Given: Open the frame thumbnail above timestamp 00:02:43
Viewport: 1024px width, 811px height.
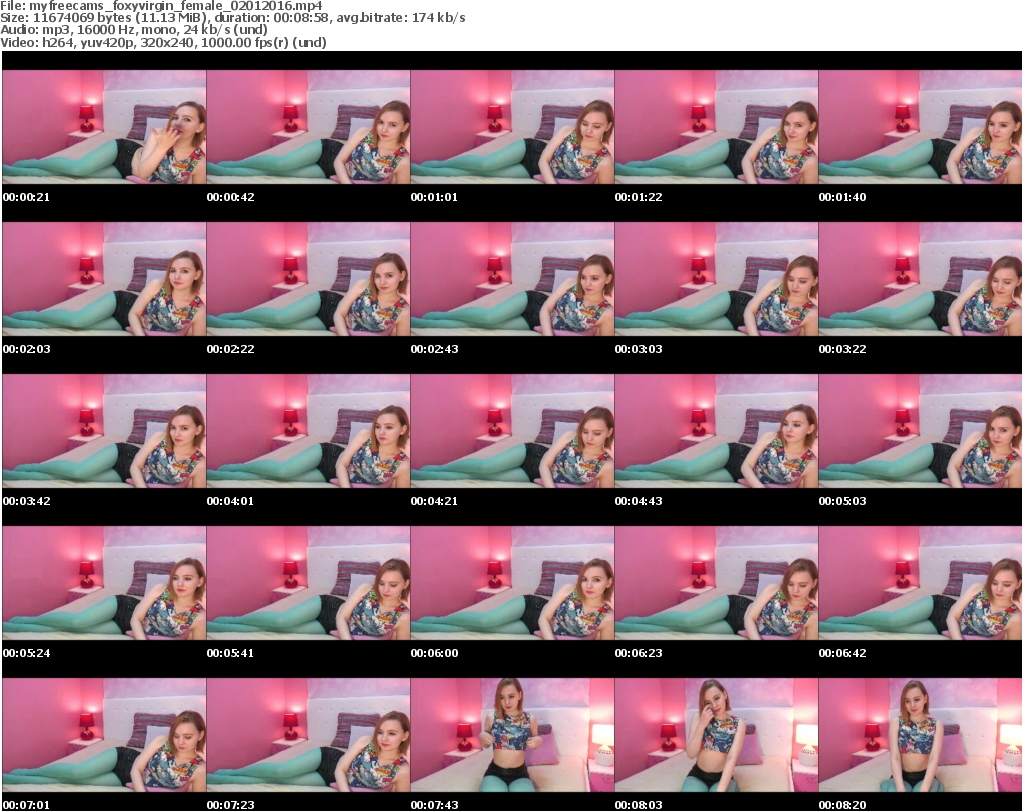Looking at the screenshot, I should pos(512,279).
